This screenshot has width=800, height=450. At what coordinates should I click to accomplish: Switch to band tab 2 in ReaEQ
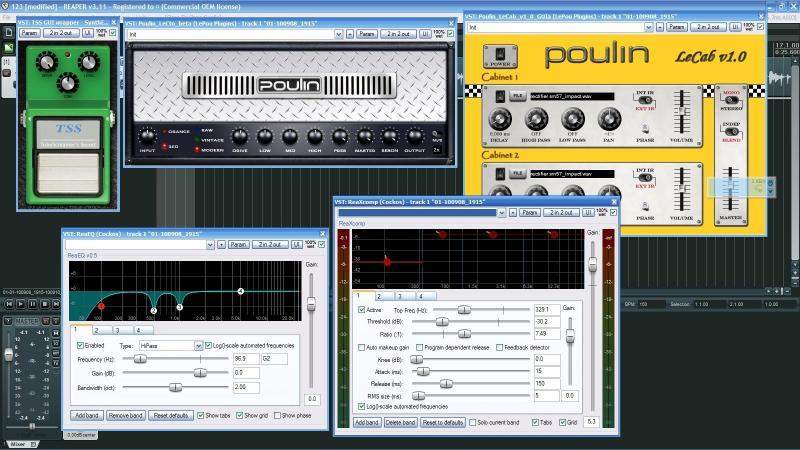(98, 329)
